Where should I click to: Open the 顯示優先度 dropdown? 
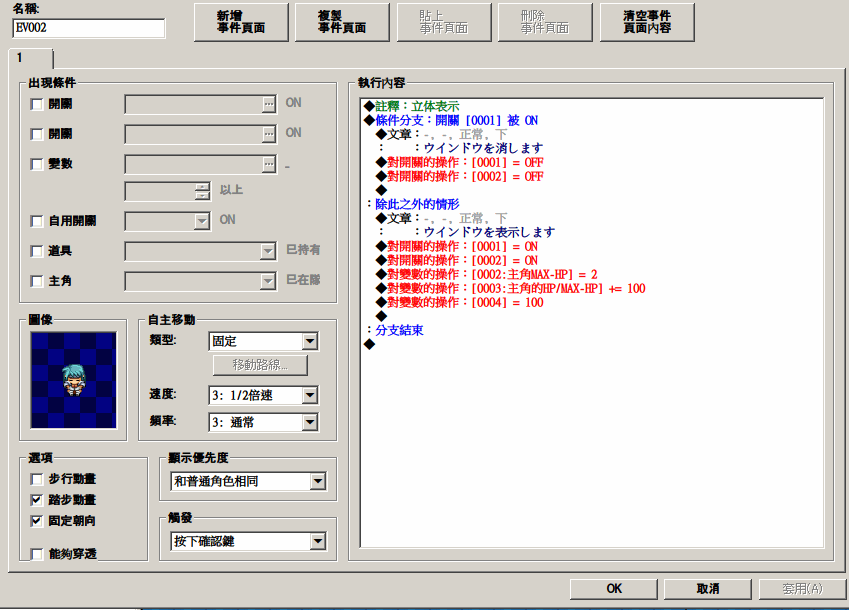coord(249,481)
